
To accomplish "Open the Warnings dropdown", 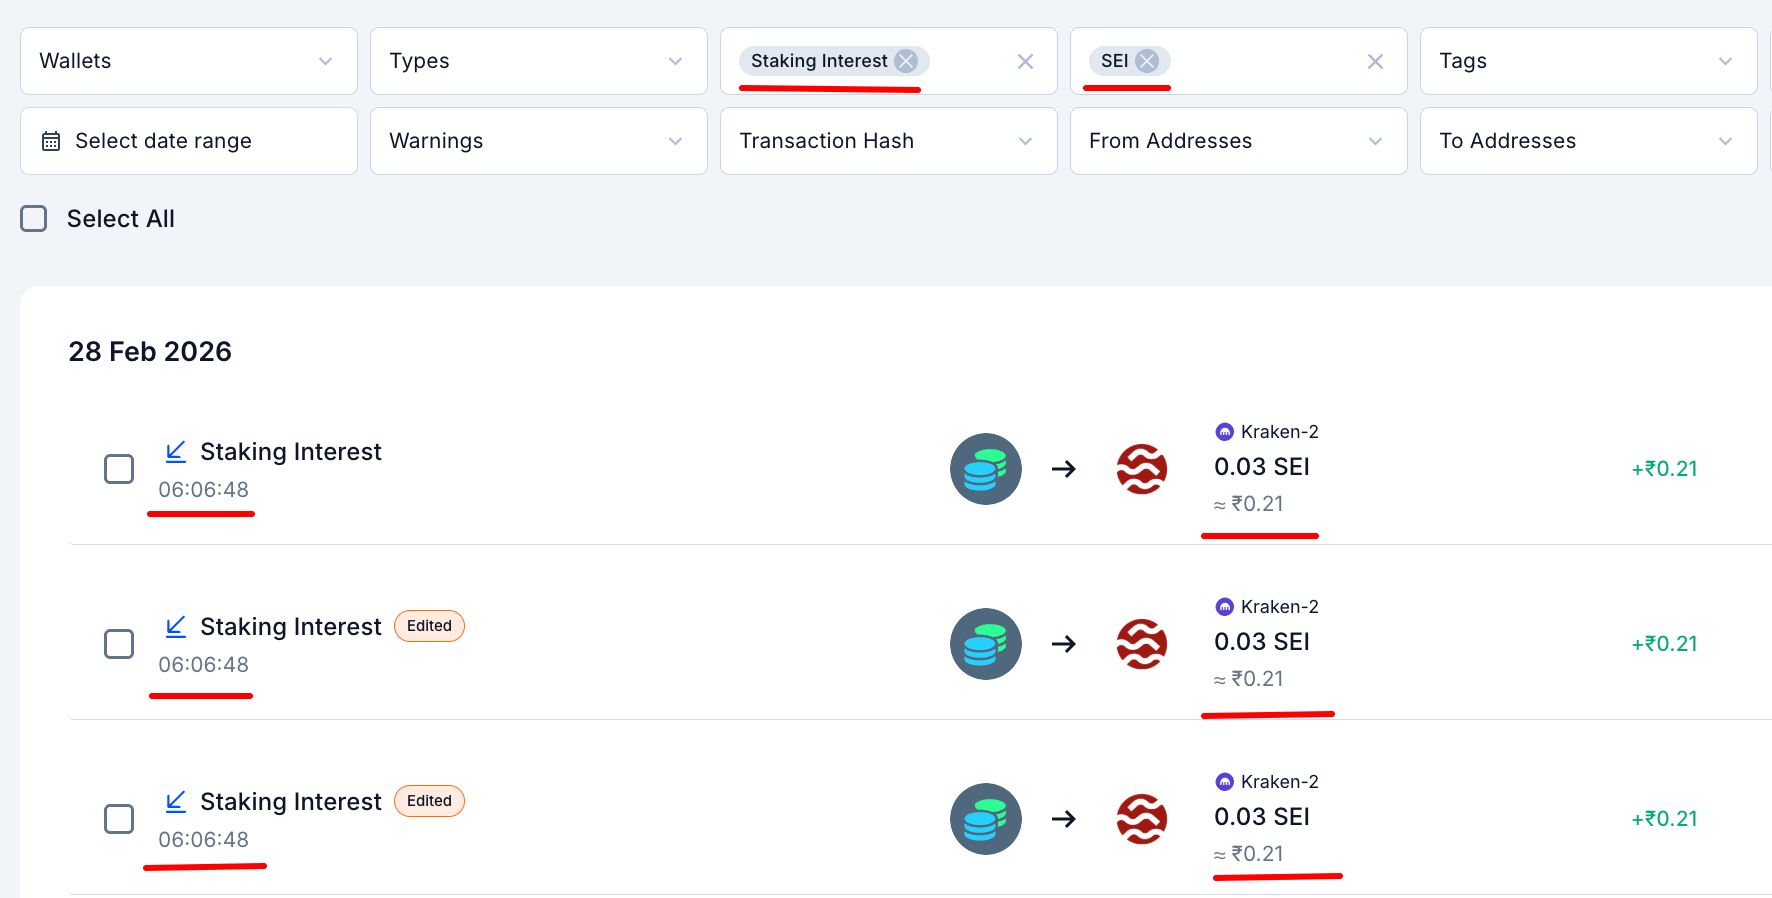I will point(539,141).
